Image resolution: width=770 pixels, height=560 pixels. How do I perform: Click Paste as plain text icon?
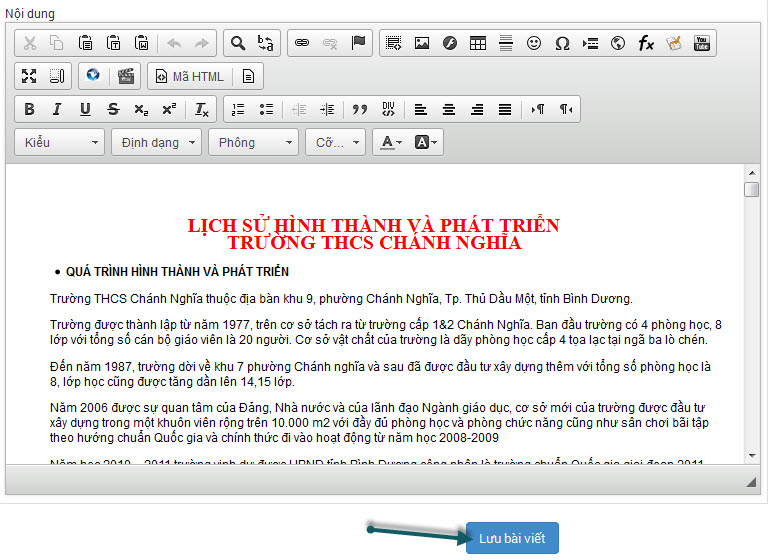pyautogui.click(x=113, y=43)
